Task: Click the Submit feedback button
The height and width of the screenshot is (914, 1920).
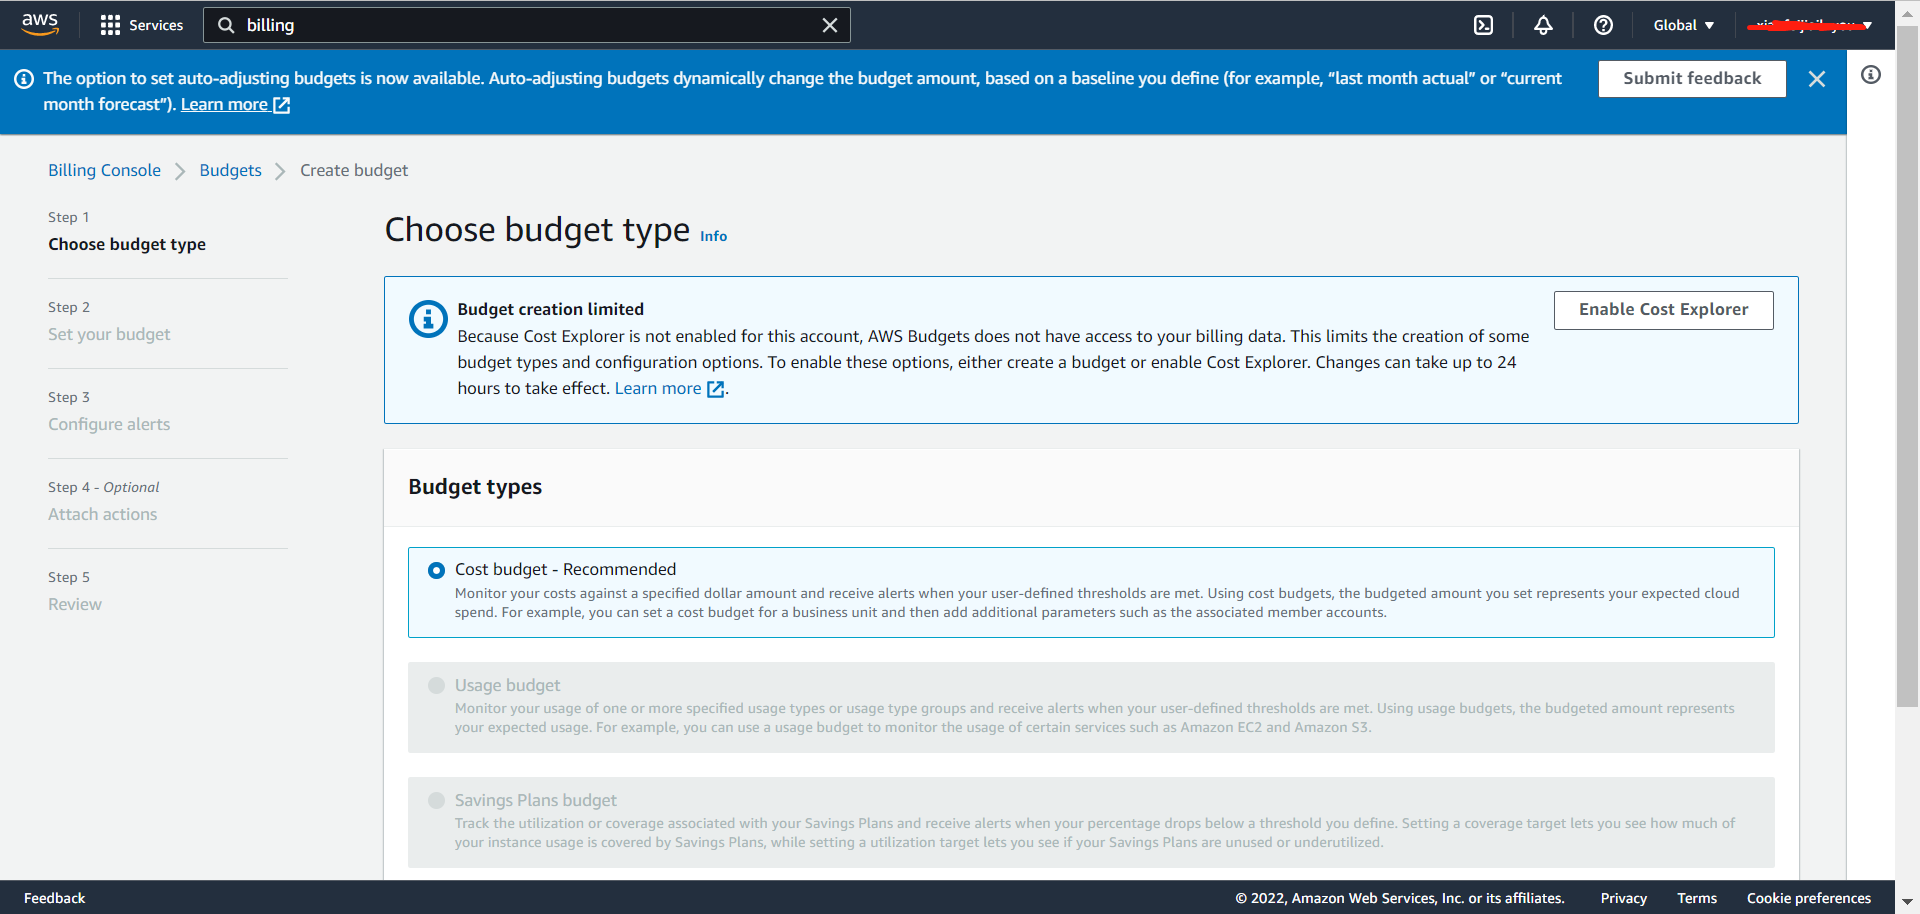Action: coord(1692,78)
